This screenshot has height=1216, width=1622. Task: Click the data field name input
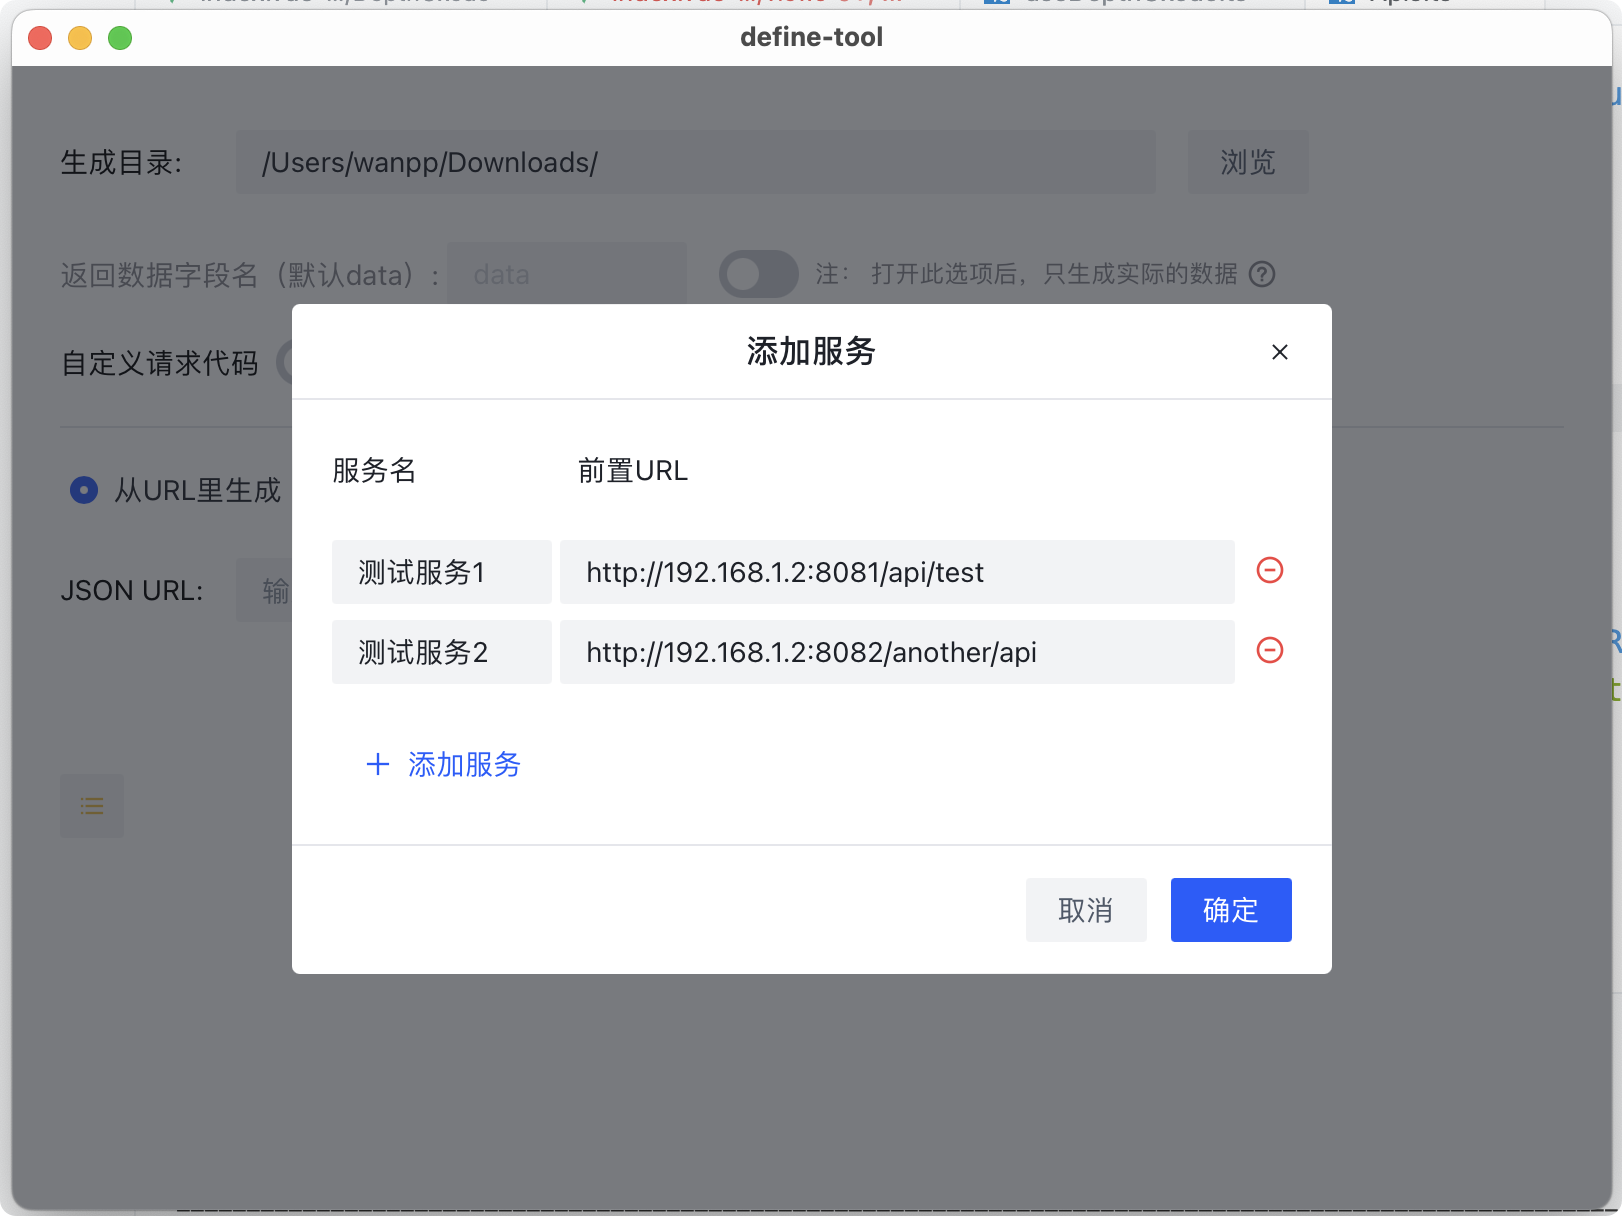click(567, 274)
